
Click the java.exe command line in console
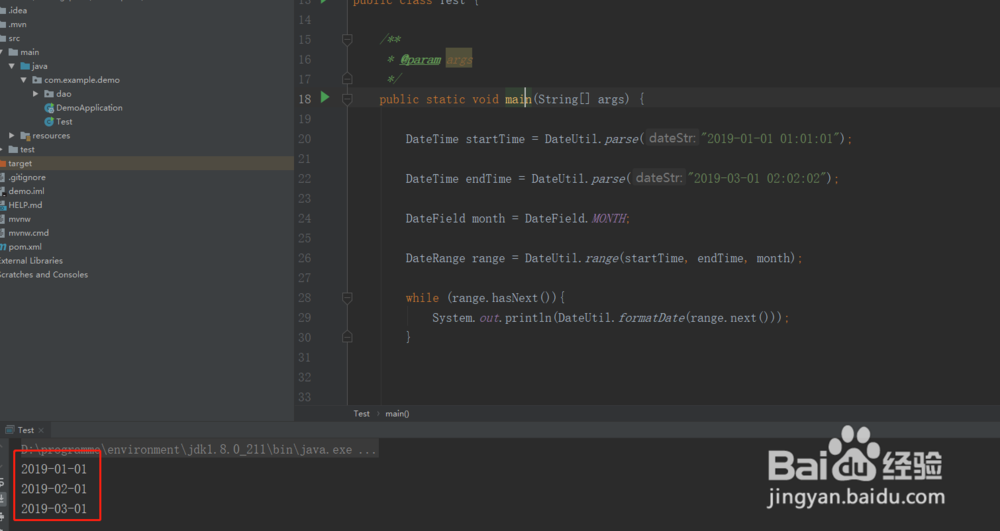[198, 449]
